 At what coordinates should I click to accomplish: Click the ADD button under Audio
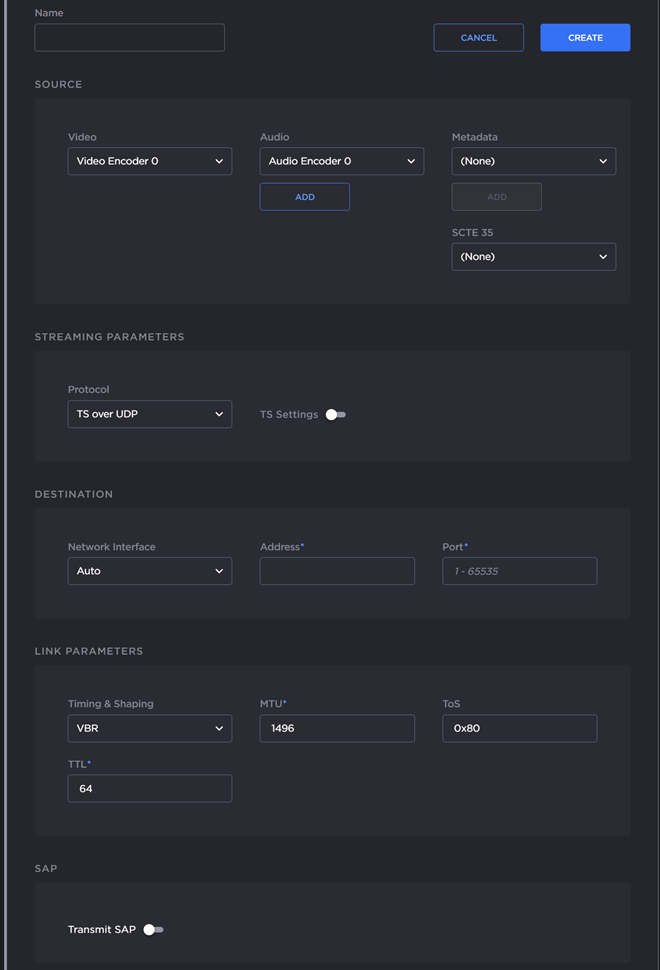click(x=304, y=196)
